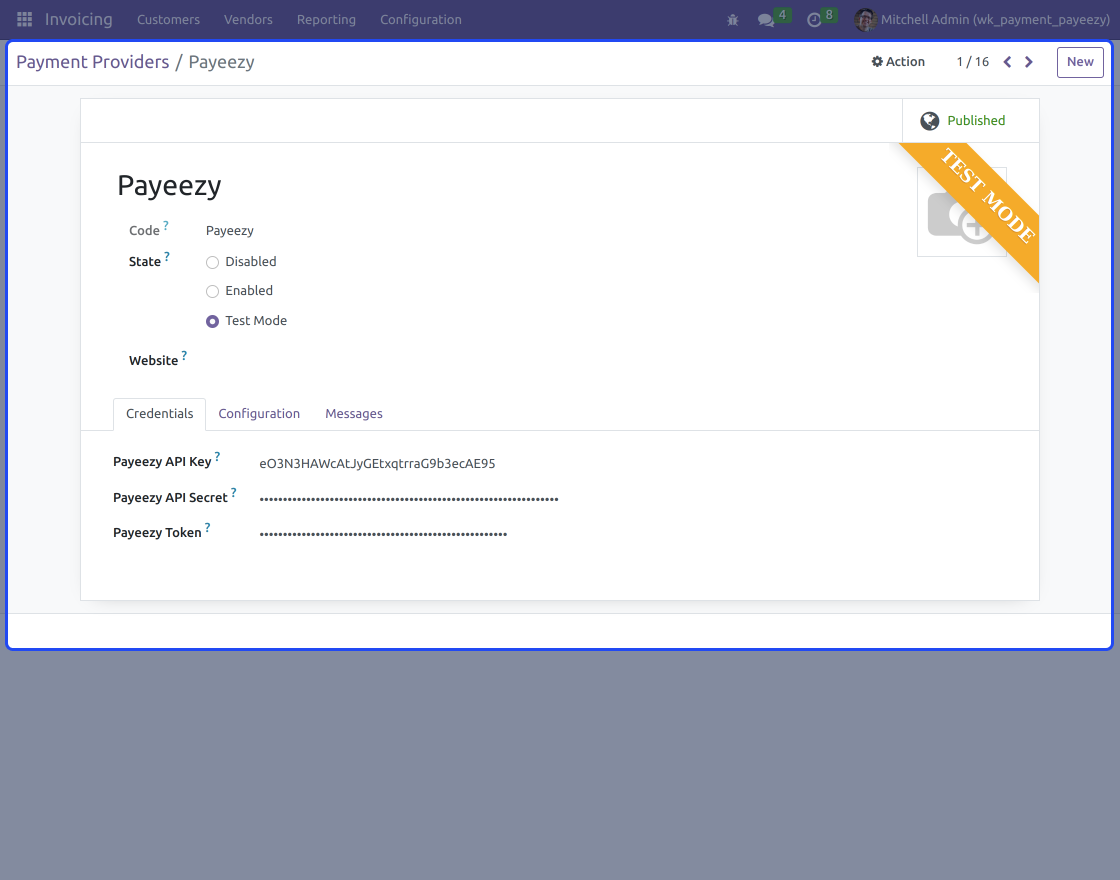Screen dimensions: 1120x880
Task: Show help for Payeezy Token
Action: [x=208, y=527]
